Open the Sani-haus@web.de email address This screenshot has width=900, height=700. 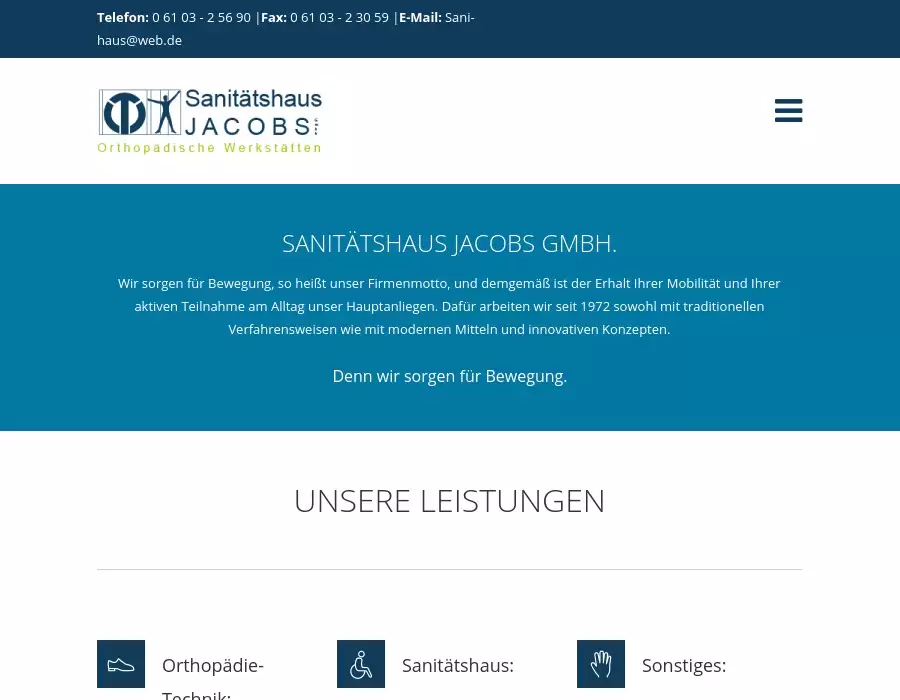[139, 41]
